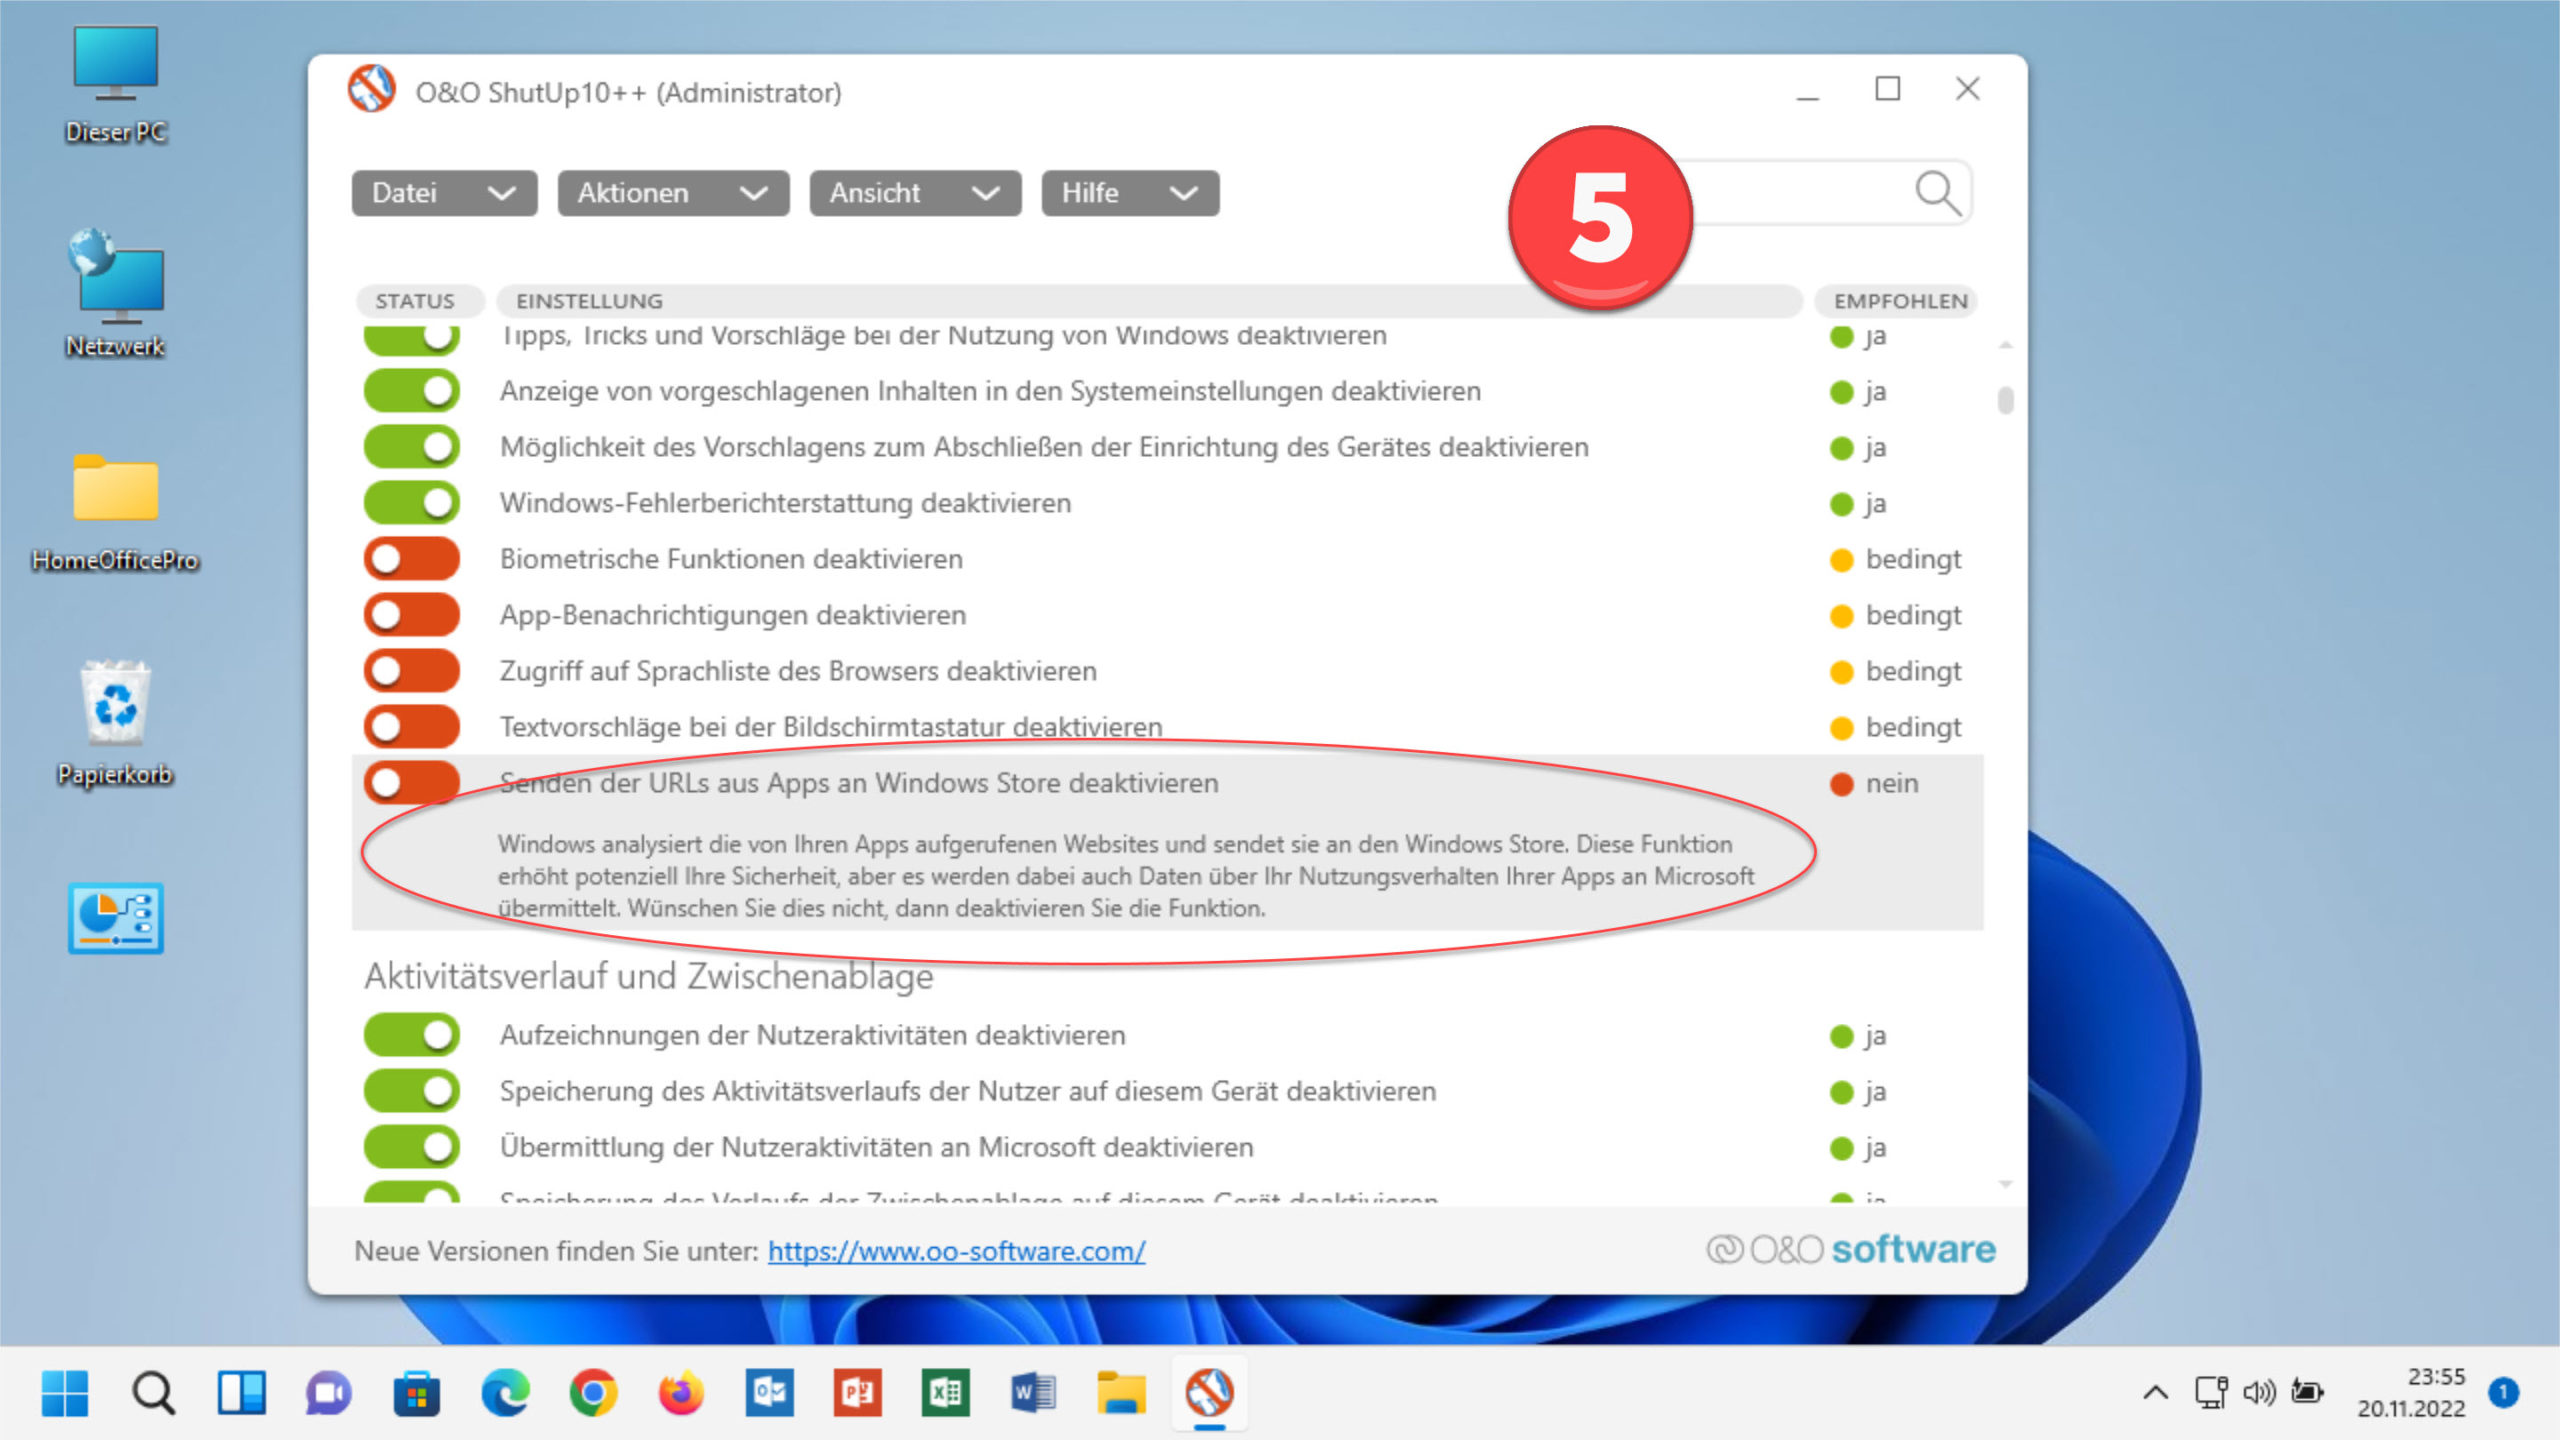Expand the Aktionen menu
2560x1440 pixels.
pyautogui.click(x=671, y=192)
